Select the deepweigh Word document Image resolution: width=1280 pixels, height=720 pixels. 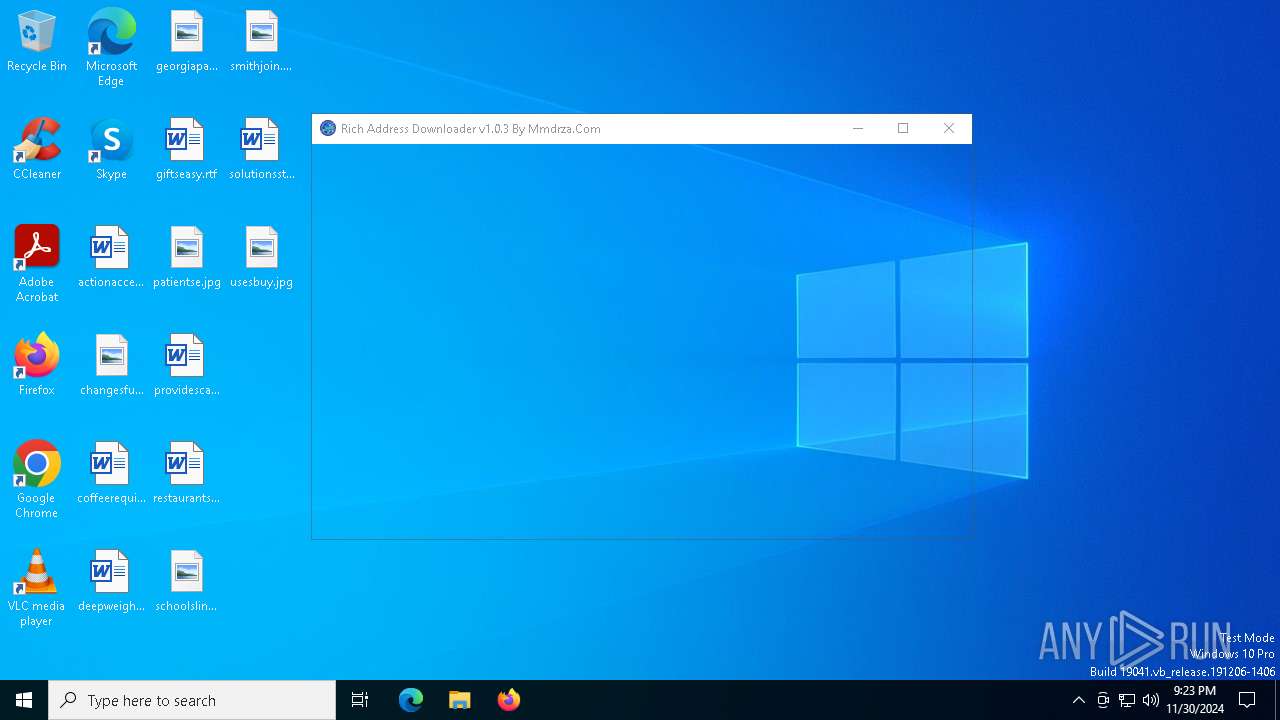pyautogui.click(x=111, y=582)
